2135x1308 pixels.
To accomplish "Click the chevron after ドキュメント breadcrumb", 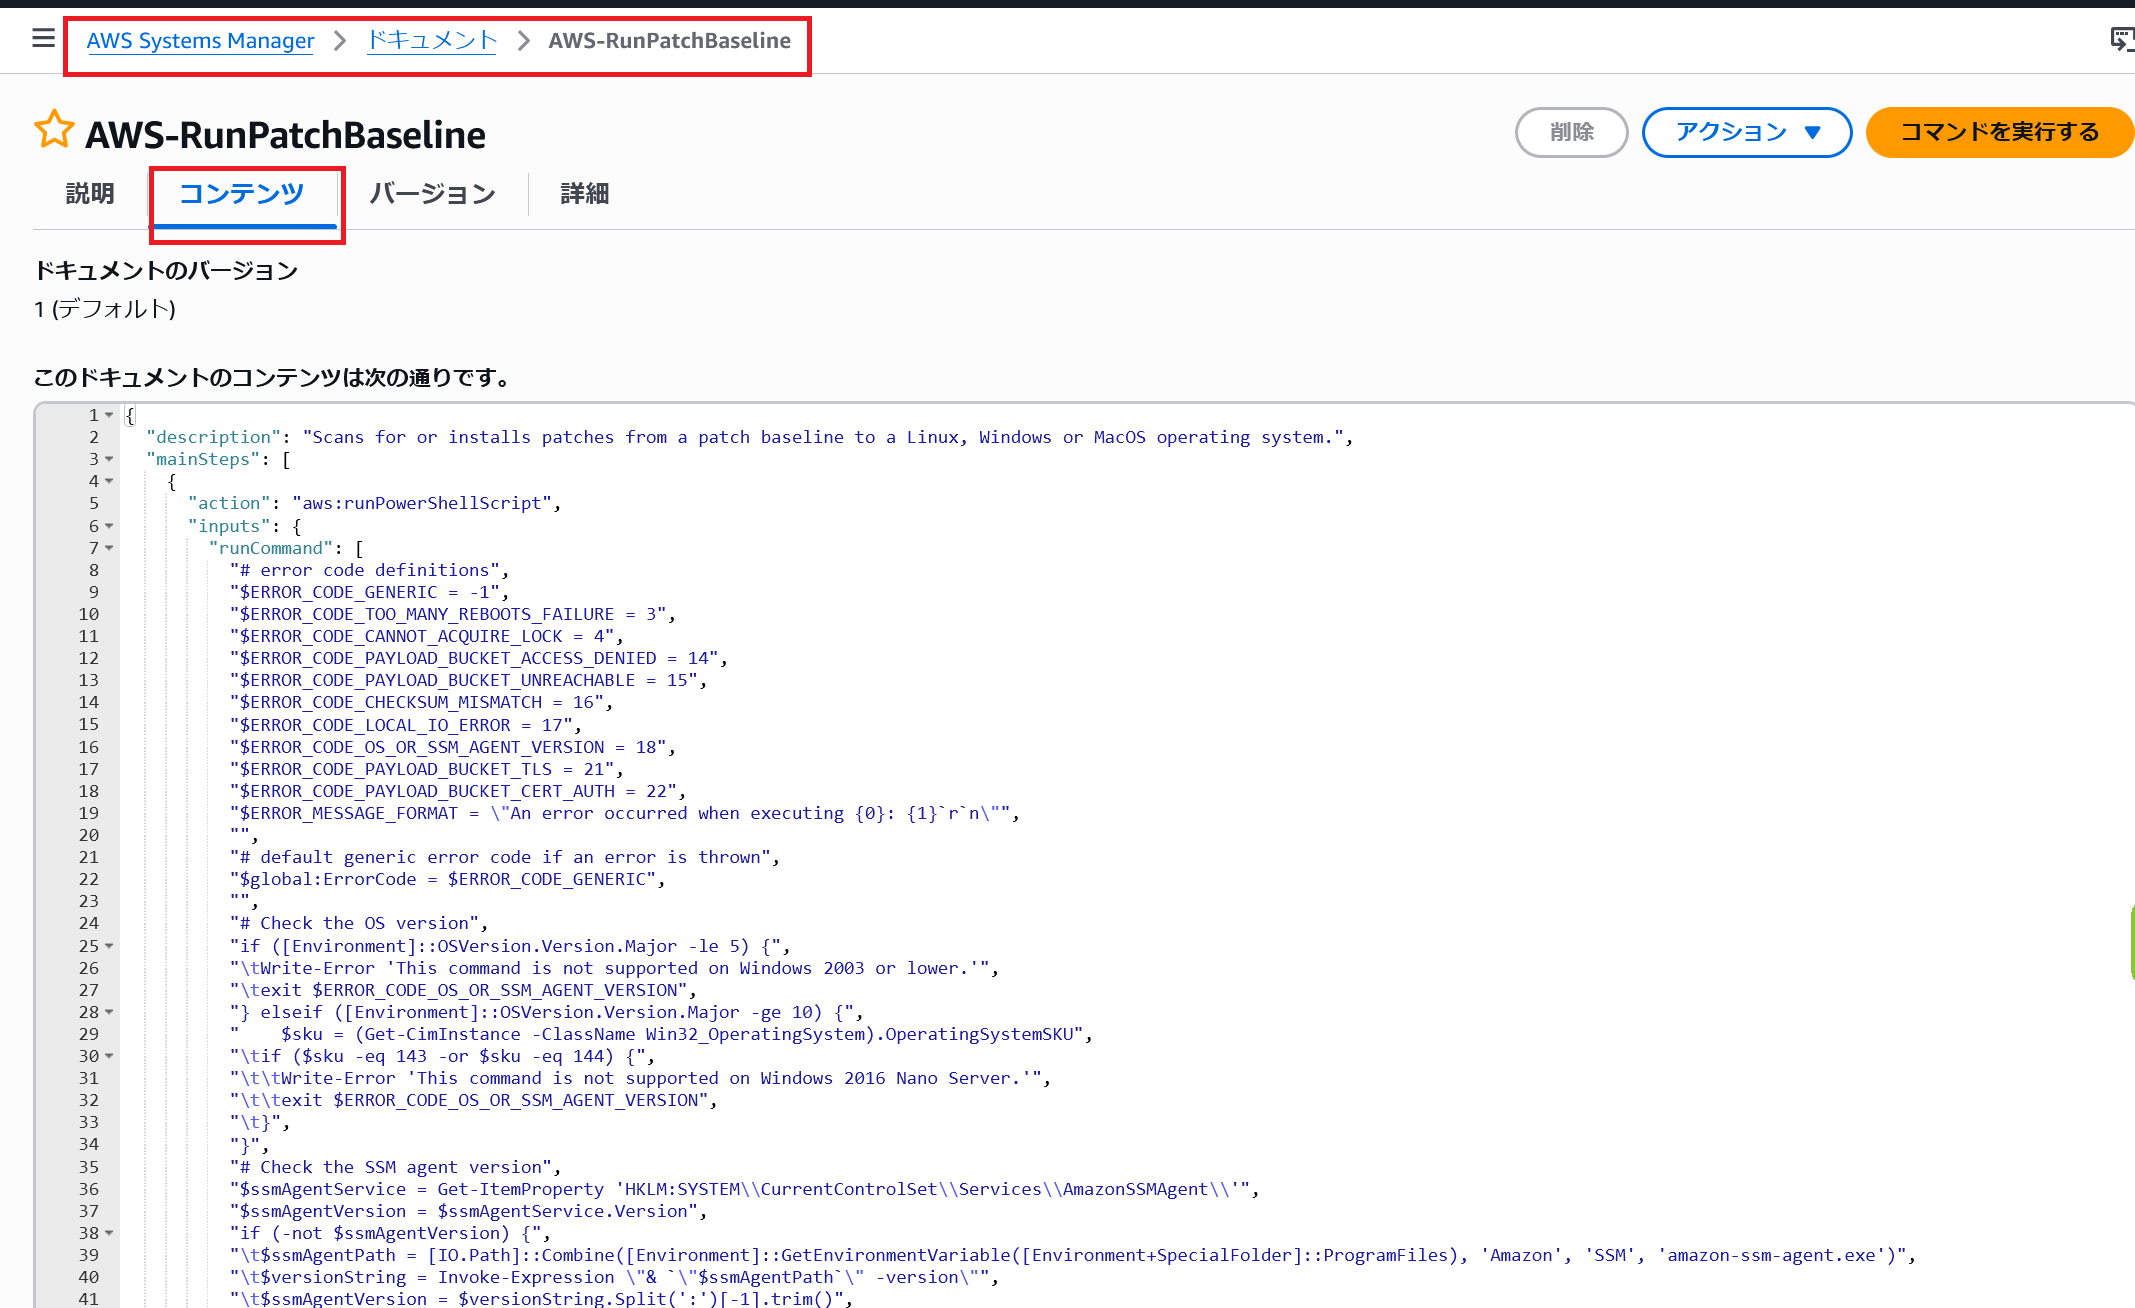I will coord(523,40).
